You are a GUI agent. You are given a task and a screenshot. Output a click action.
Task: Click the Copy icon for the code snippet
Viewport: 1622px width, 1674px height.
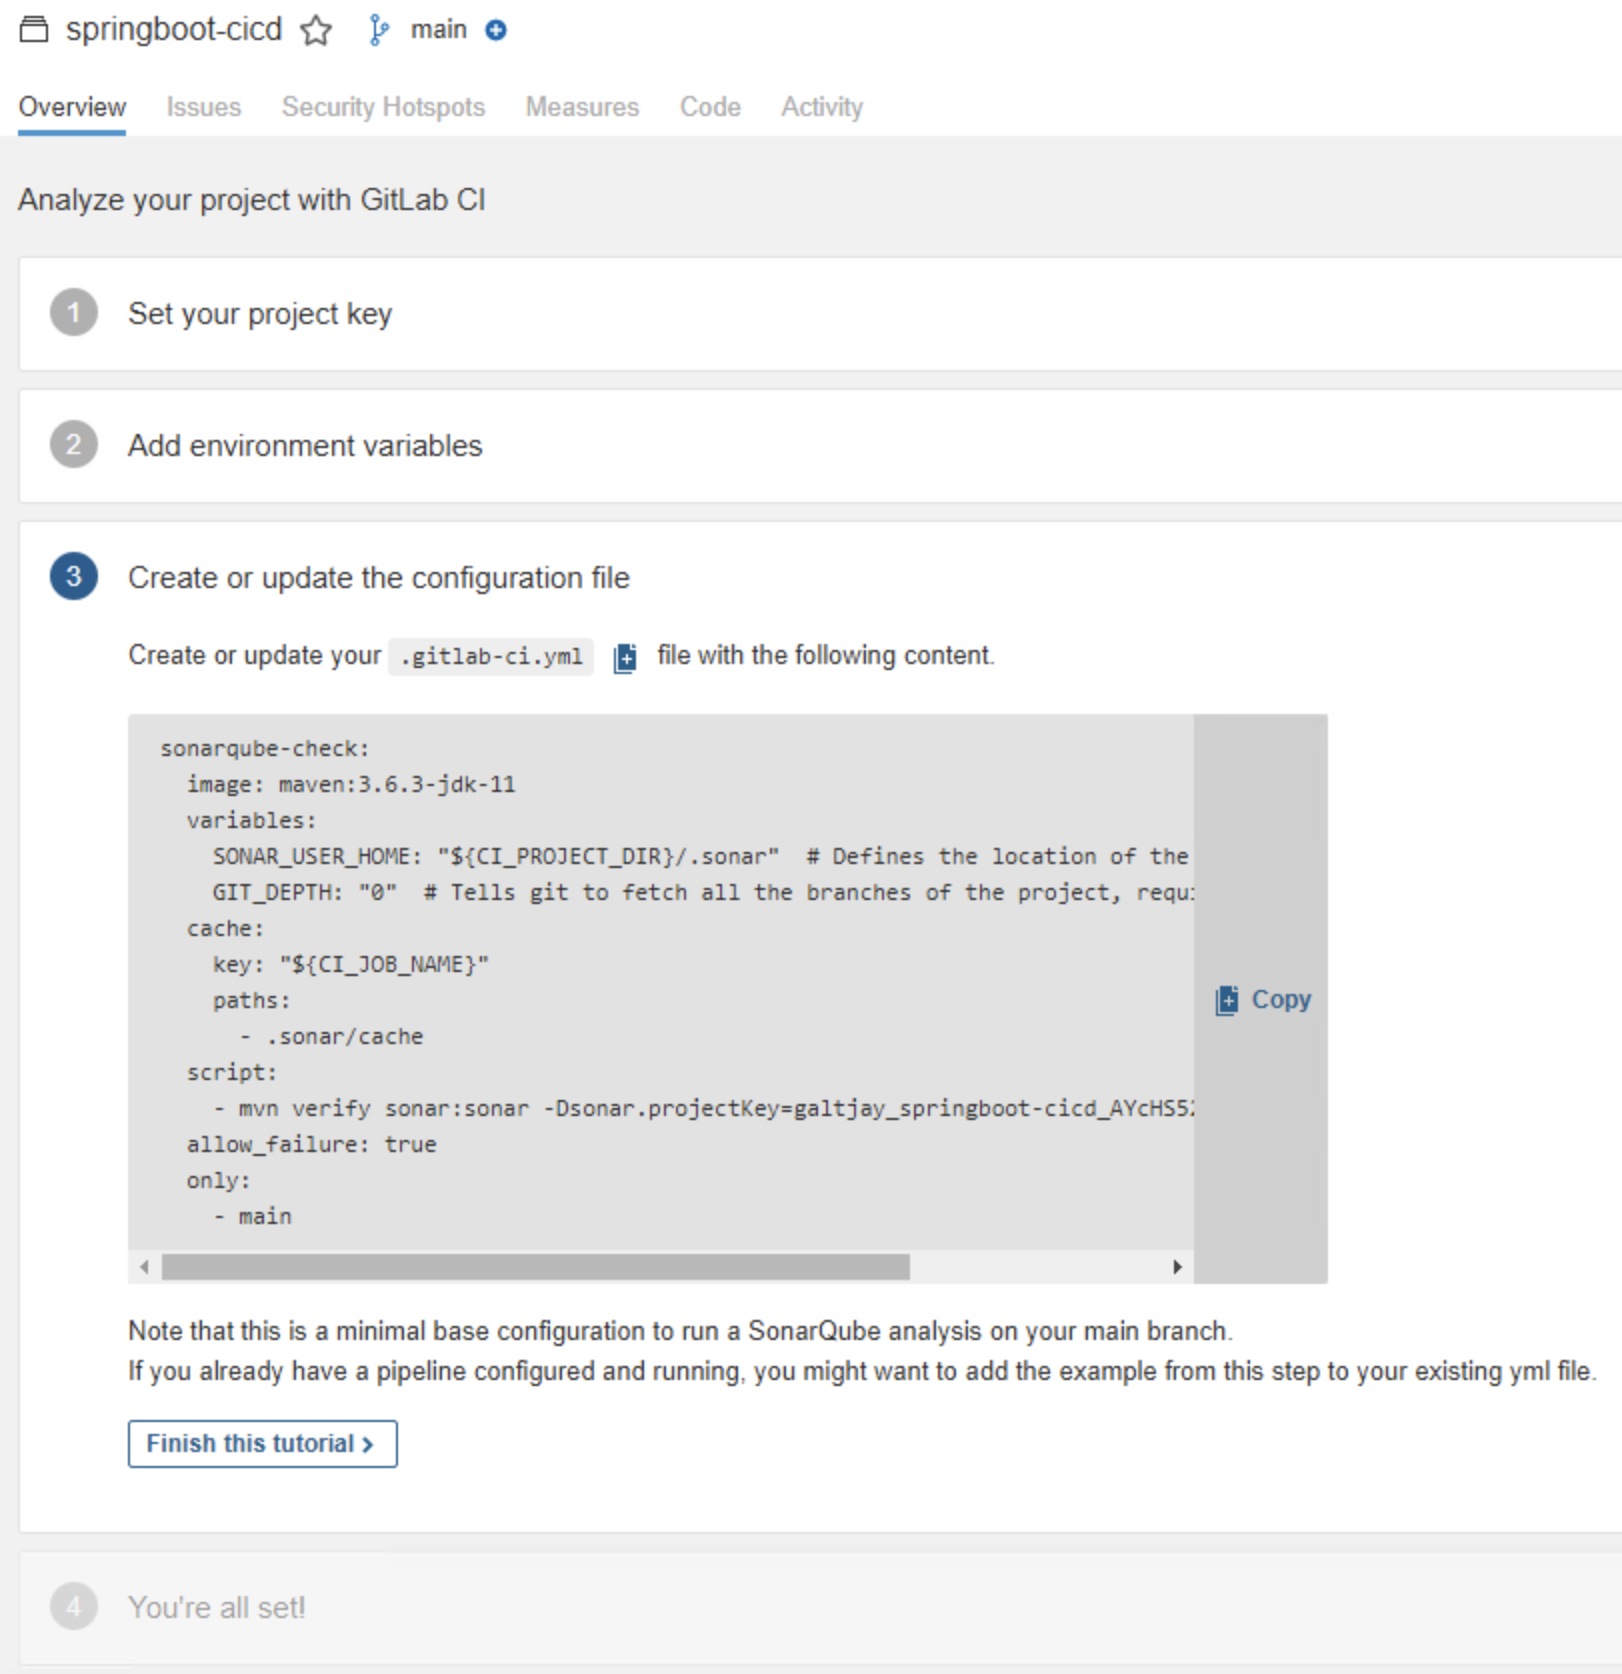(1226, 1000)
